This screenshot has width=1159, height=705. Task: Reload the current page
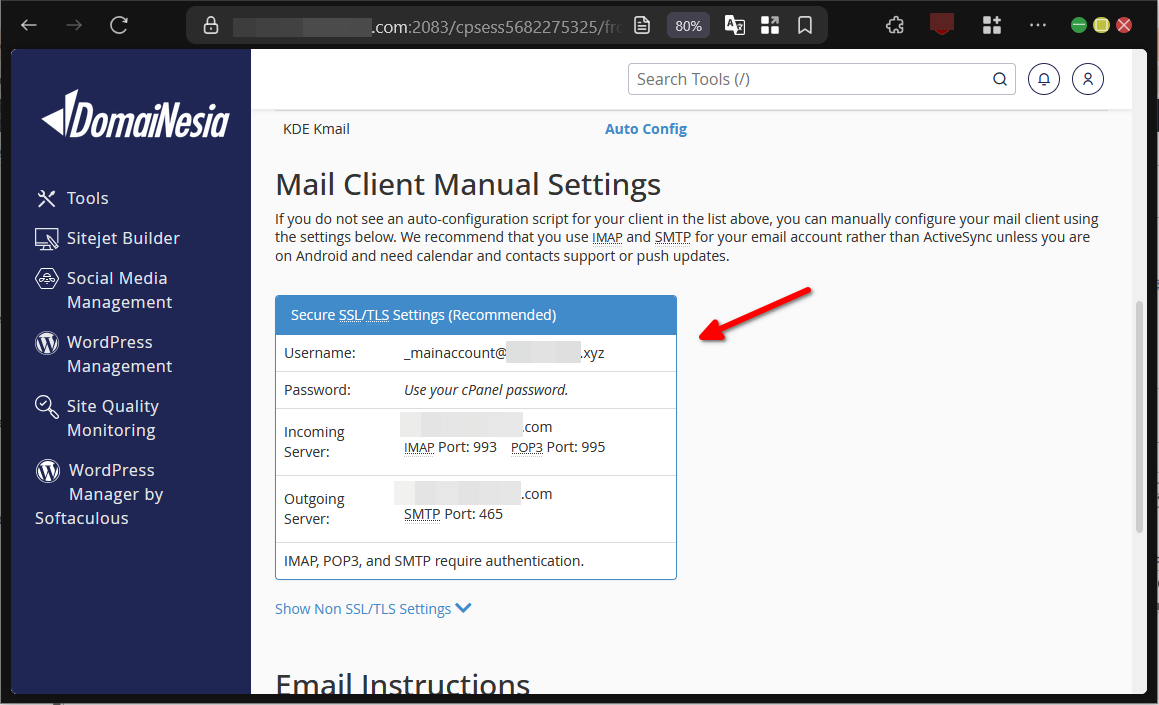coord(118,25)
